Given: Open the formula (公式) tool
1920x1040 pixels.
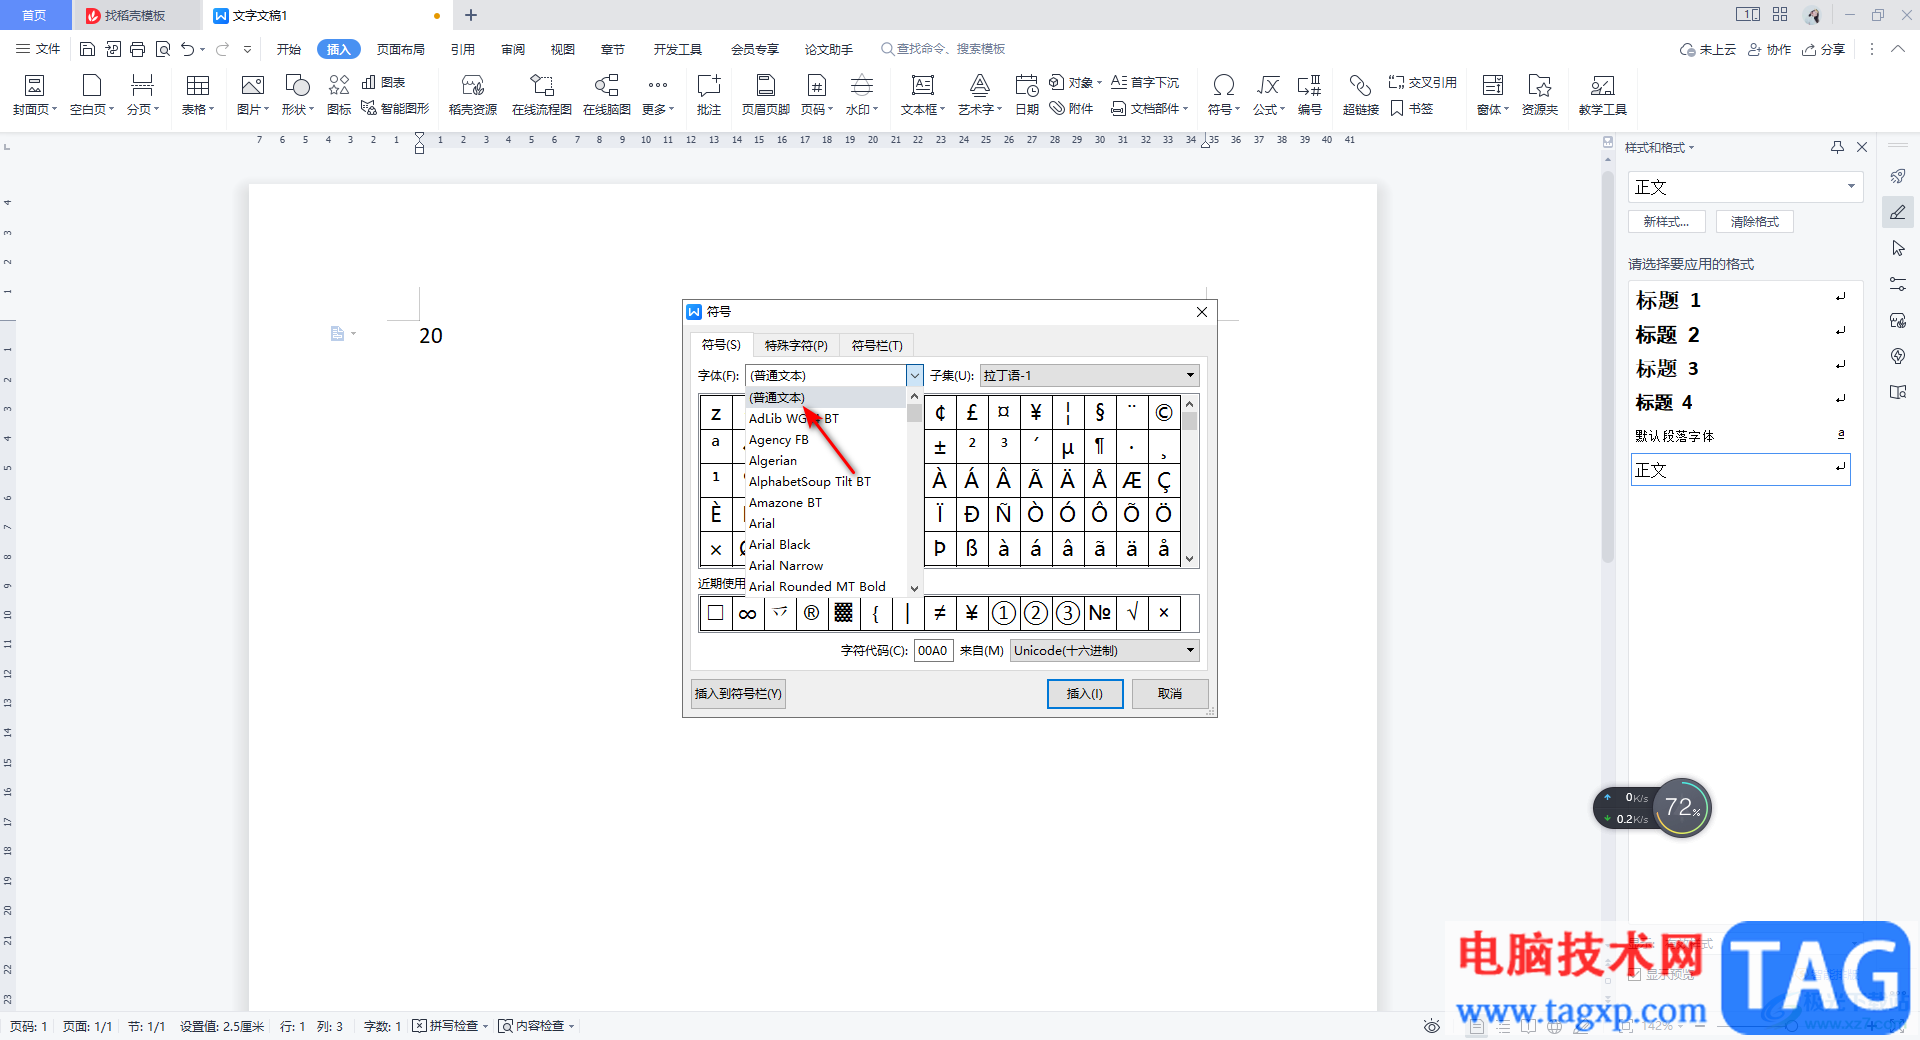Looking at the screenshot, I should [x=1269, y=95].
